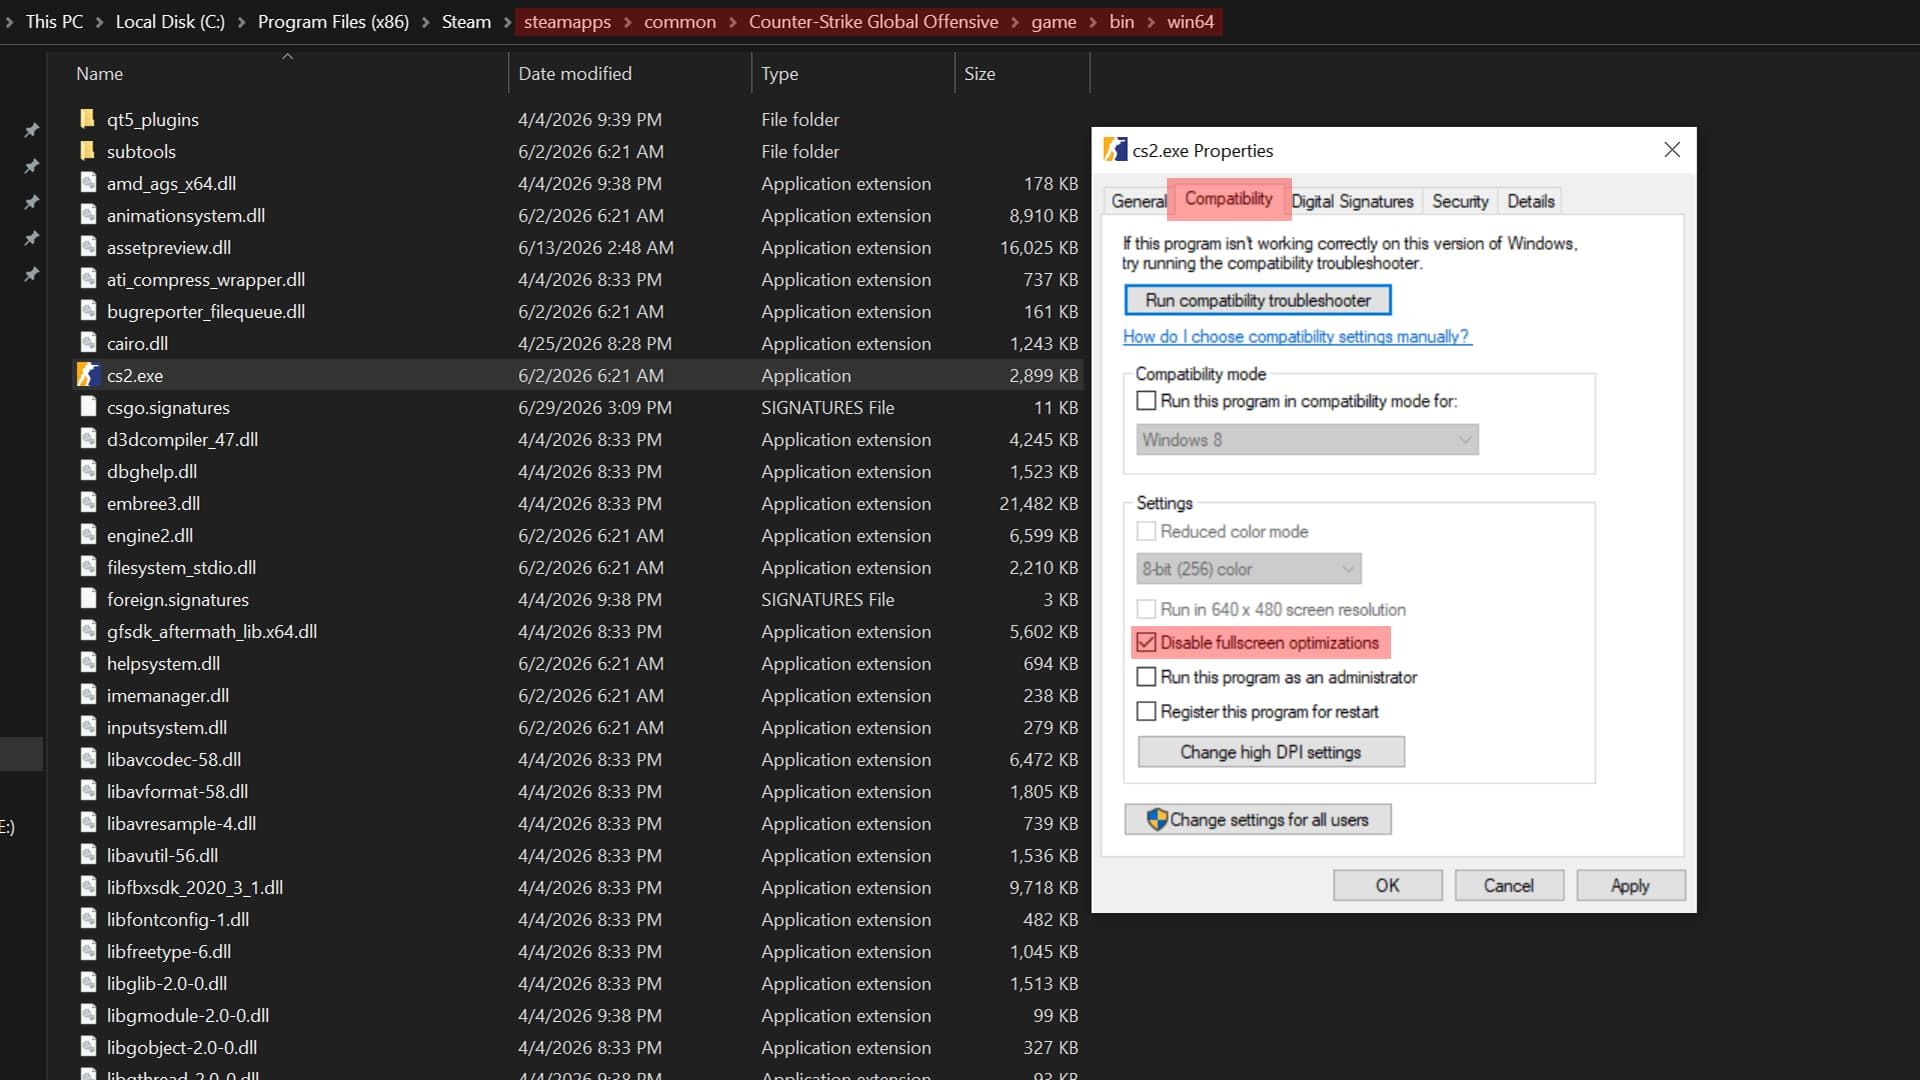Click the Run in 640 x 480 checkbox
Screen dimensions: 1920x1080
click(x=1146, y=609)
